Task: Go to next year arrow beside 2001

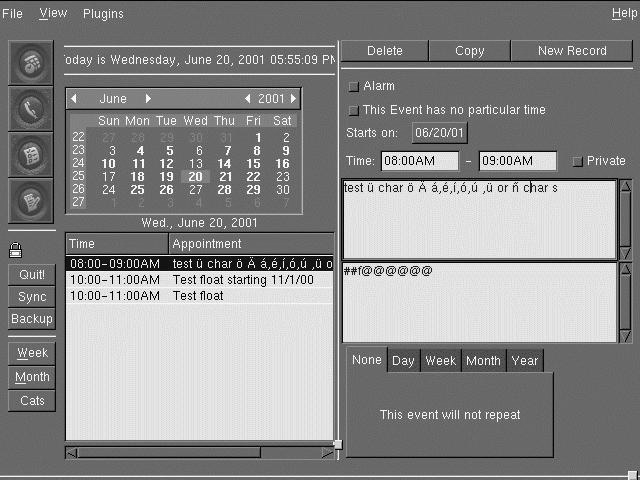Action: (293, 99)
